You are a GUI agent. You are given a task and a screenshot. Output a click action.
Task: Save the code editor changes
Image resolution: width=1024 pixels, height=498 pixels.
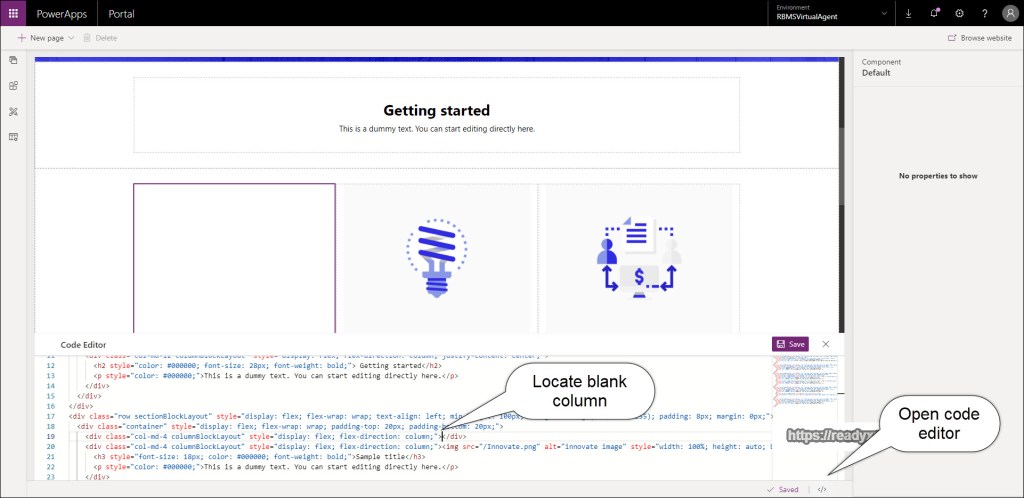click(790, 343)
